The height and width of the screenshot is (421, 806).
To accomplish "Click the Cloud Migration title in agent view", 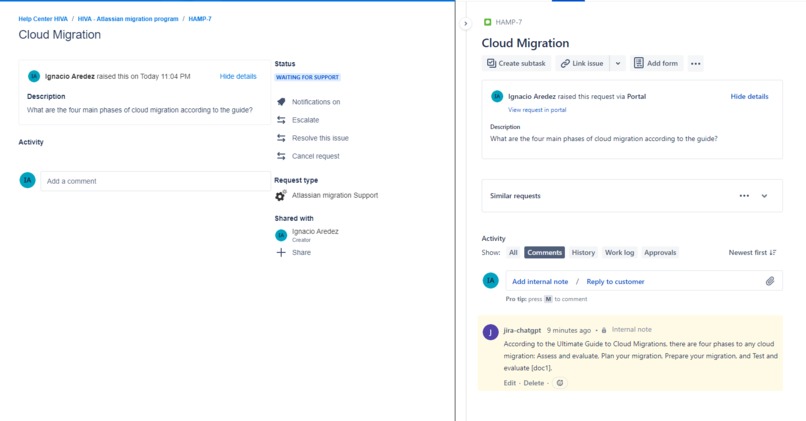I will (525, 43).
